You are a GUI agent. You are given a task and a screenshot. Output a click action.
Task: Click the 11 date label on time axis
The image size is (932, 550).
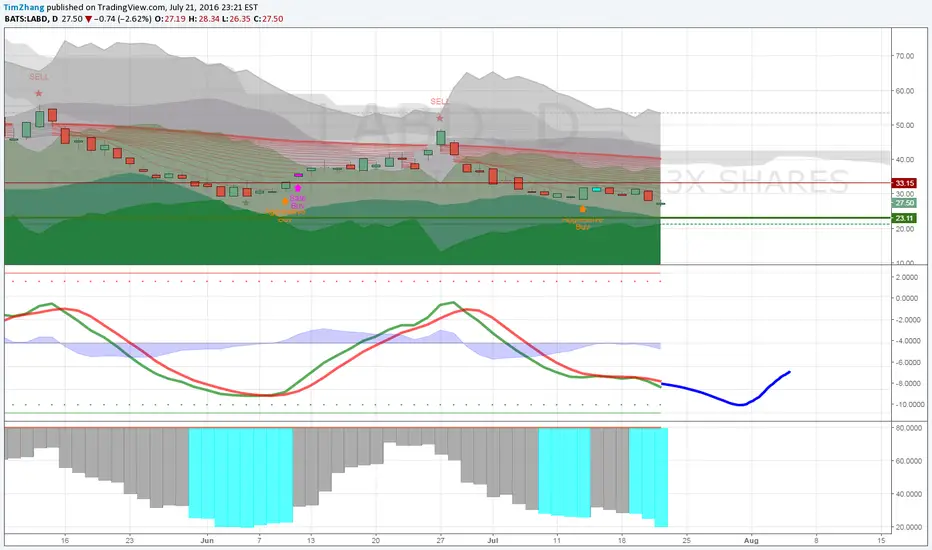tap(557, 540)
